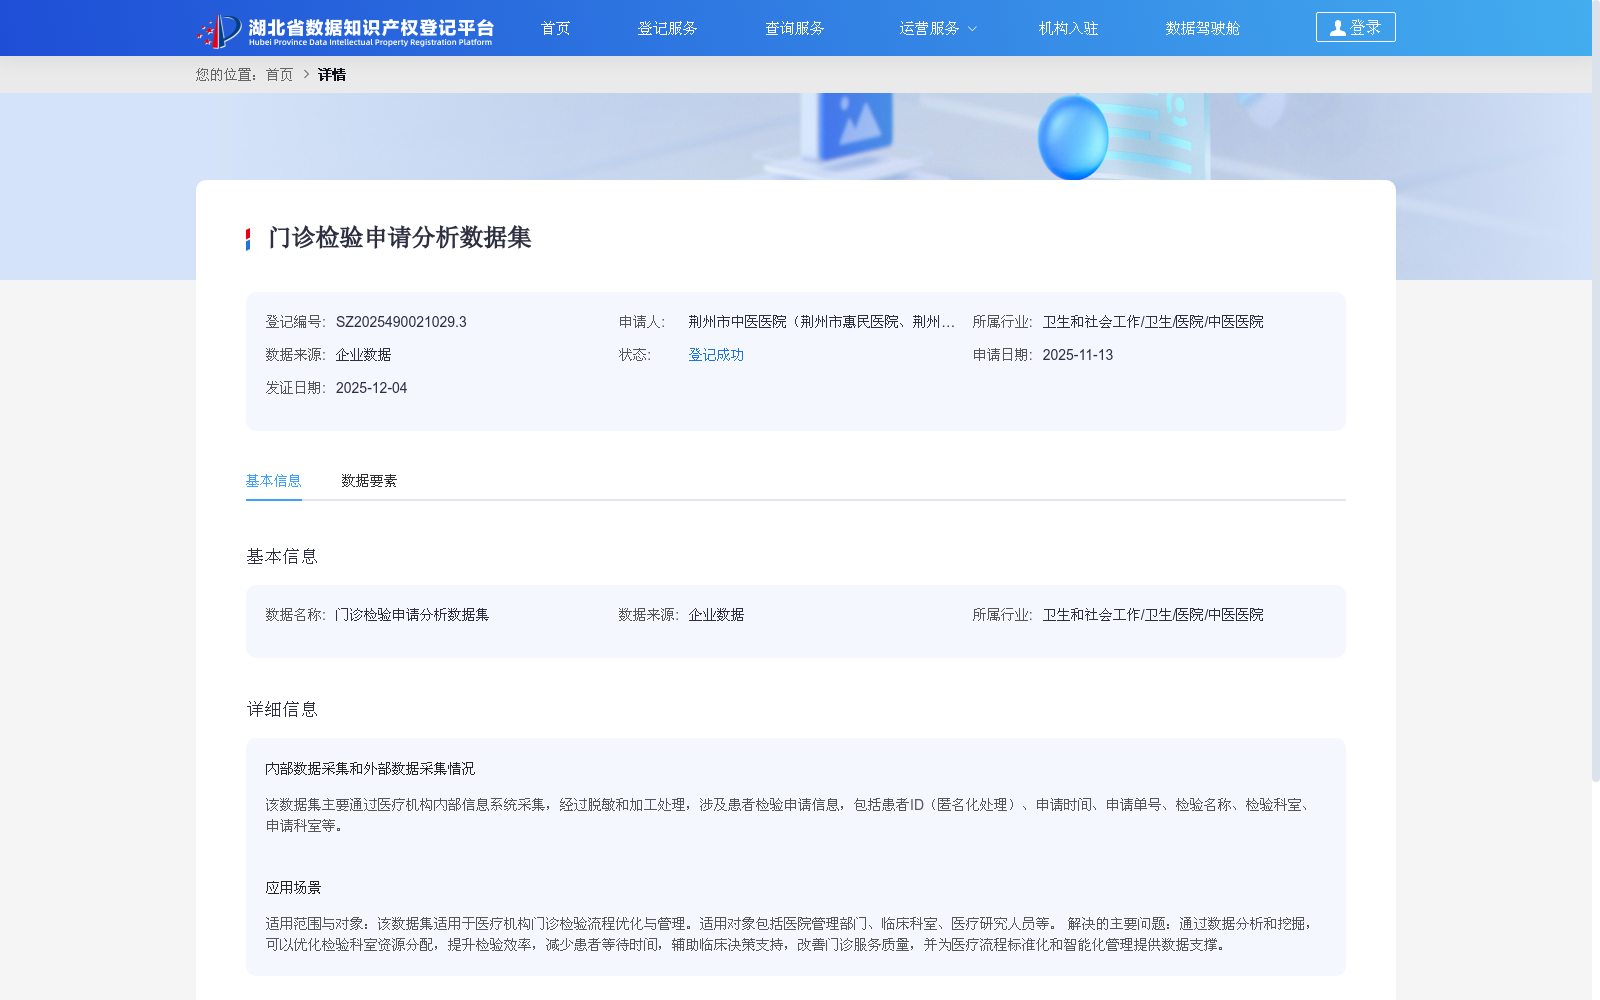The width and height of the screenshot is (1600, 1000).
Task: Open the 数据驾驶舱 menu item
Action: [1202, 28]
